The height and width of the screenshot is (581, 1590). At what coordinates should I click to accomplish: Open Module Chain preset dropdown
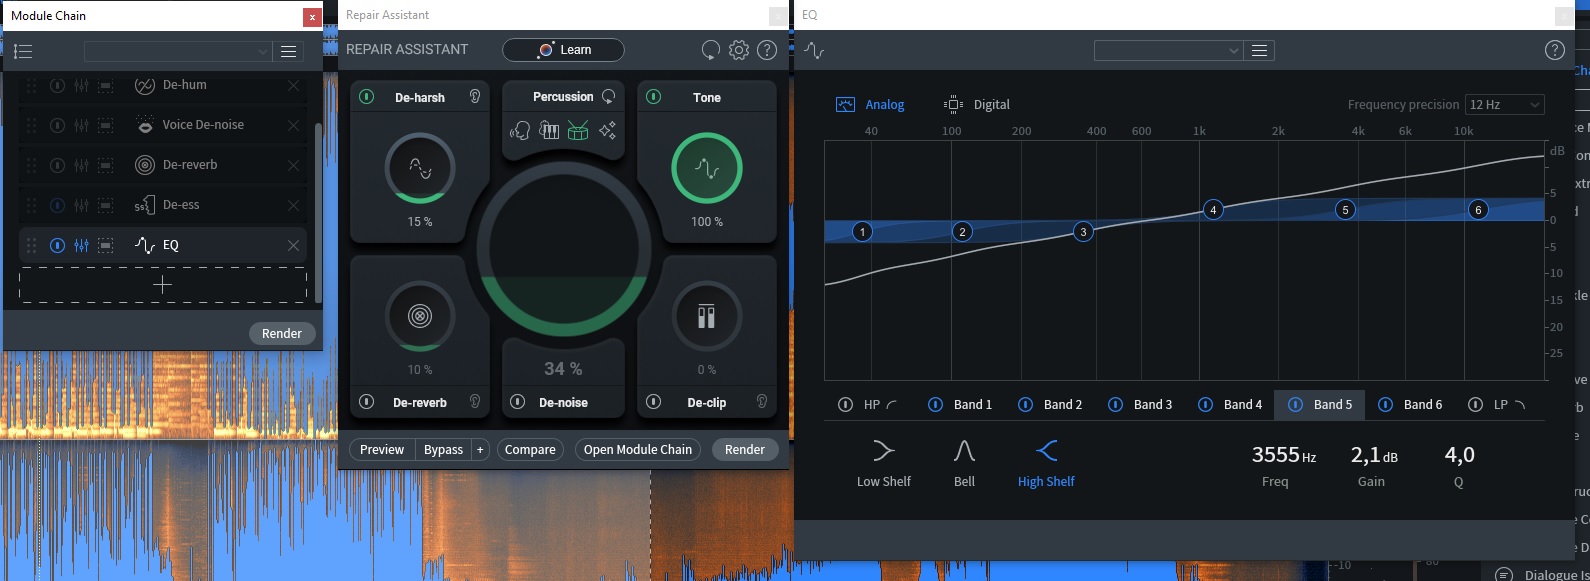[178, 52]
